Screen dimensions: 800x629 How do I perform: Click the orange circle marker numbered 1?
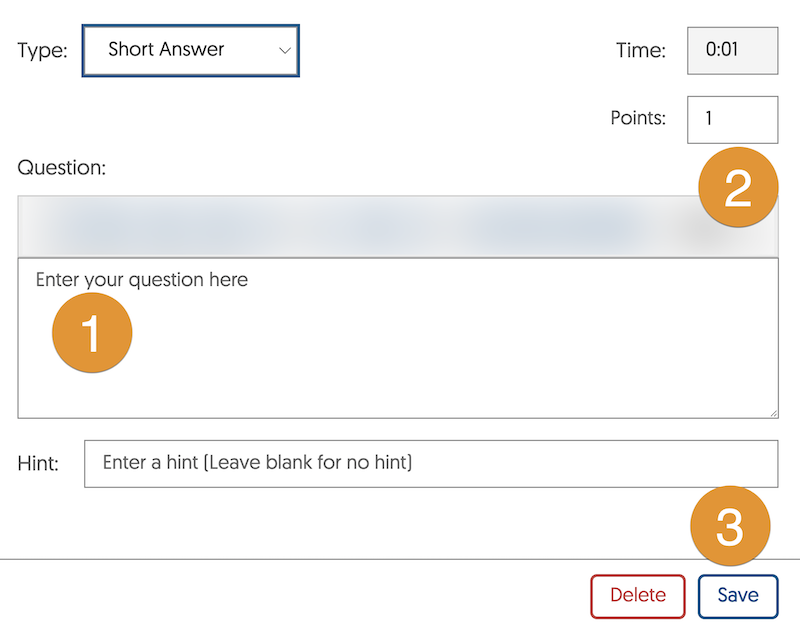(x=92, y=333)
